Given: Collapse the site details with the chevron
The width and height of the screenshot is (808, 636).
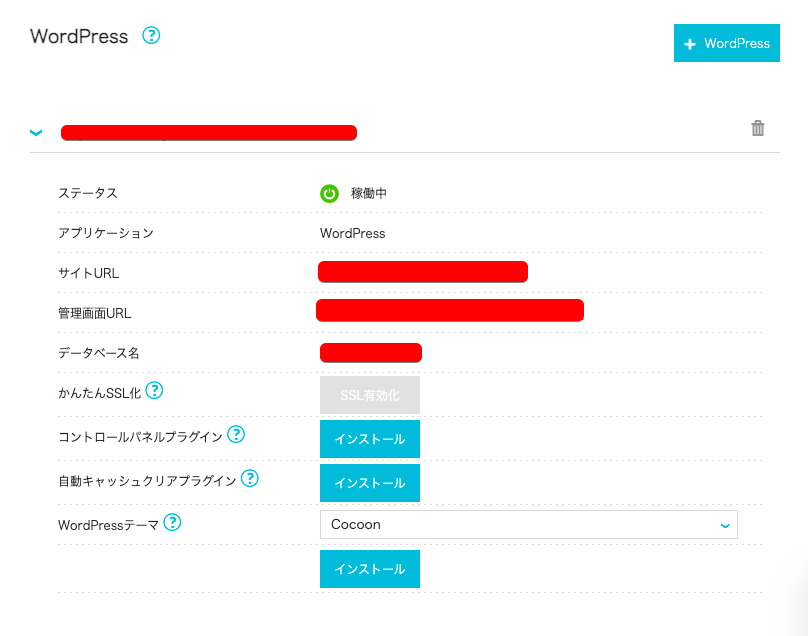Looking at the screenshot, I should click(37, 132).
